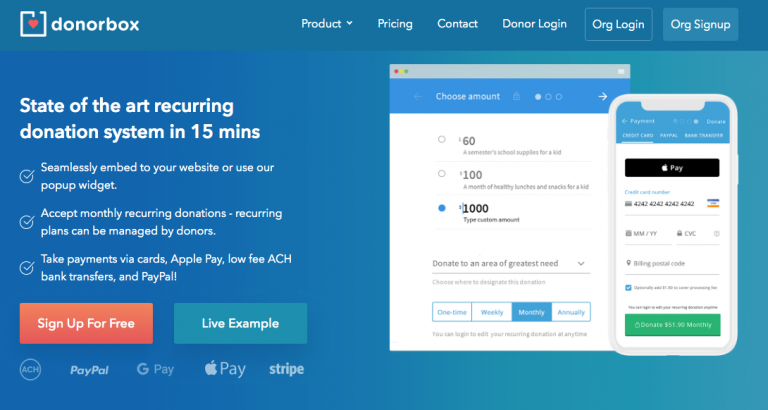
Task: Click the back arrow beside Choose amount
Action: [417, 97]
